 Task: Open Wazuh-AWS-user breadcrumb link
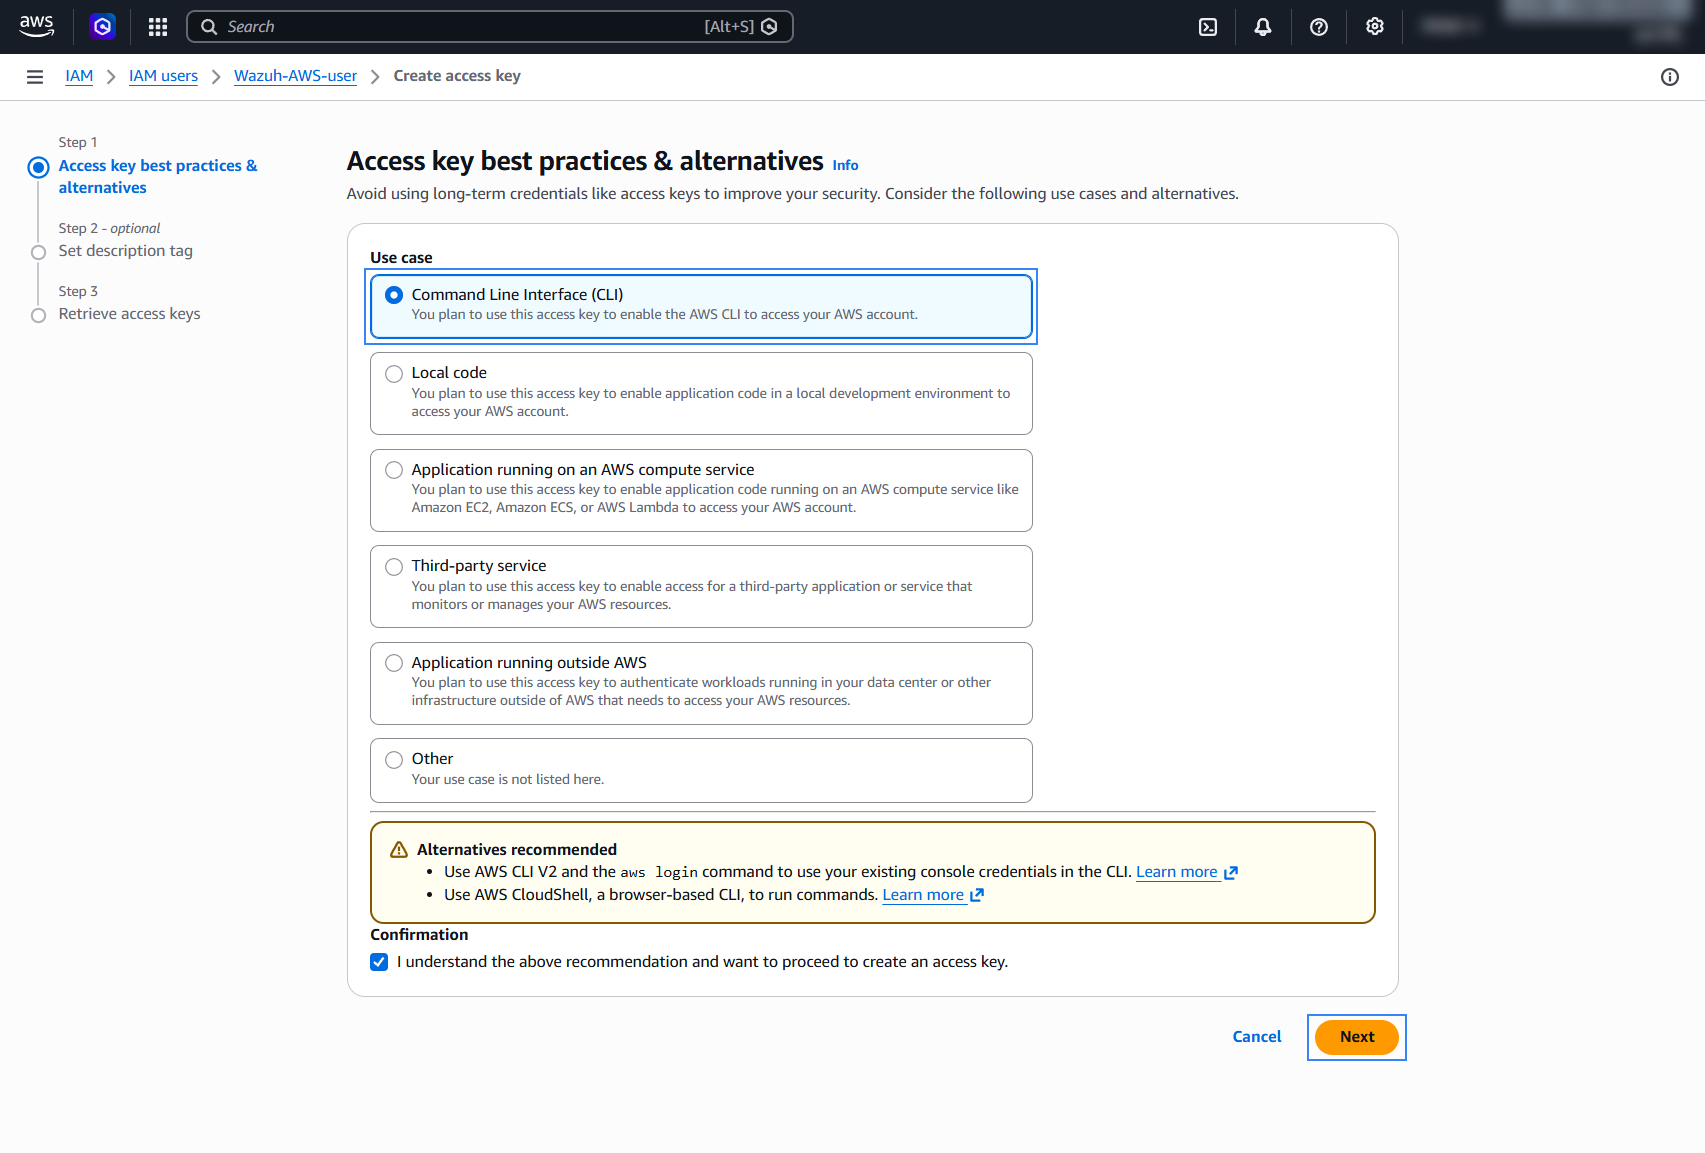click(295, 76)
